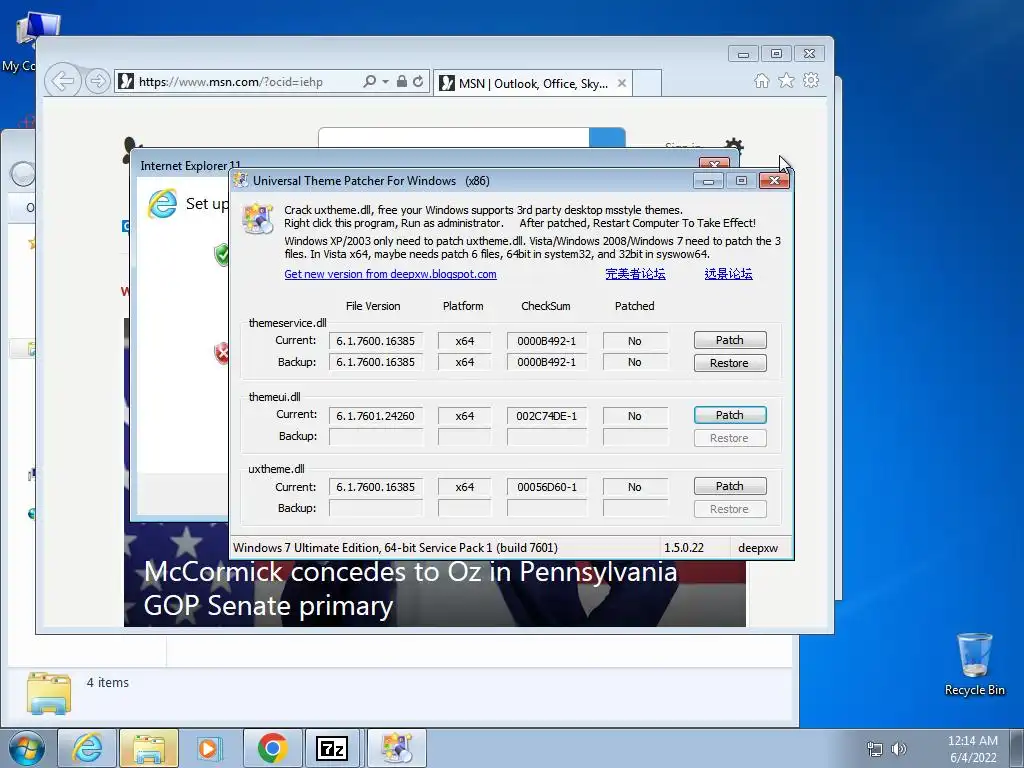Open Internet Explorer Home icon
This screenshot has height=768, width=1024.
pos(761,80)
